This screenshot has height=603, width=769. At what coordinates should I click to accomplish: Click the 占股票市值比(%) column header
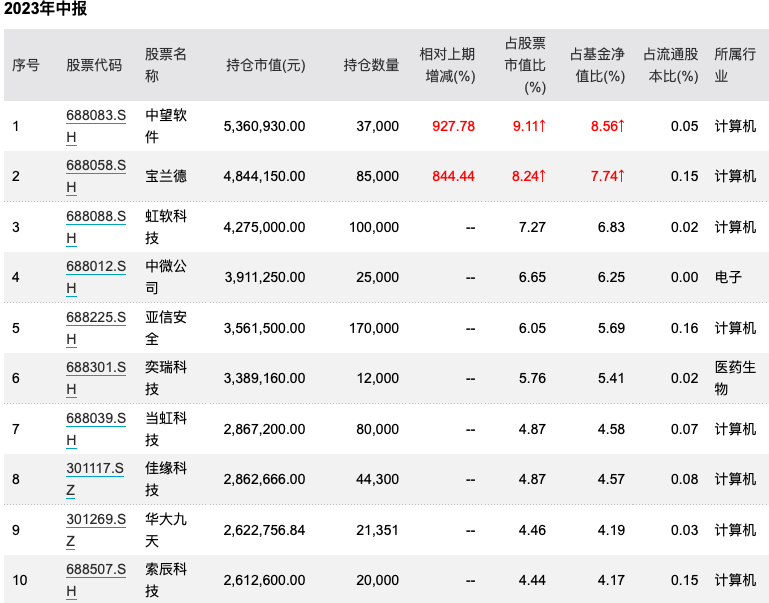pos(525,65)
